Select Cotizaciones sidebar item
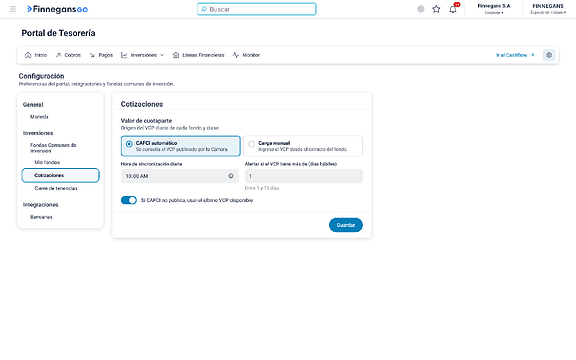 61,175
